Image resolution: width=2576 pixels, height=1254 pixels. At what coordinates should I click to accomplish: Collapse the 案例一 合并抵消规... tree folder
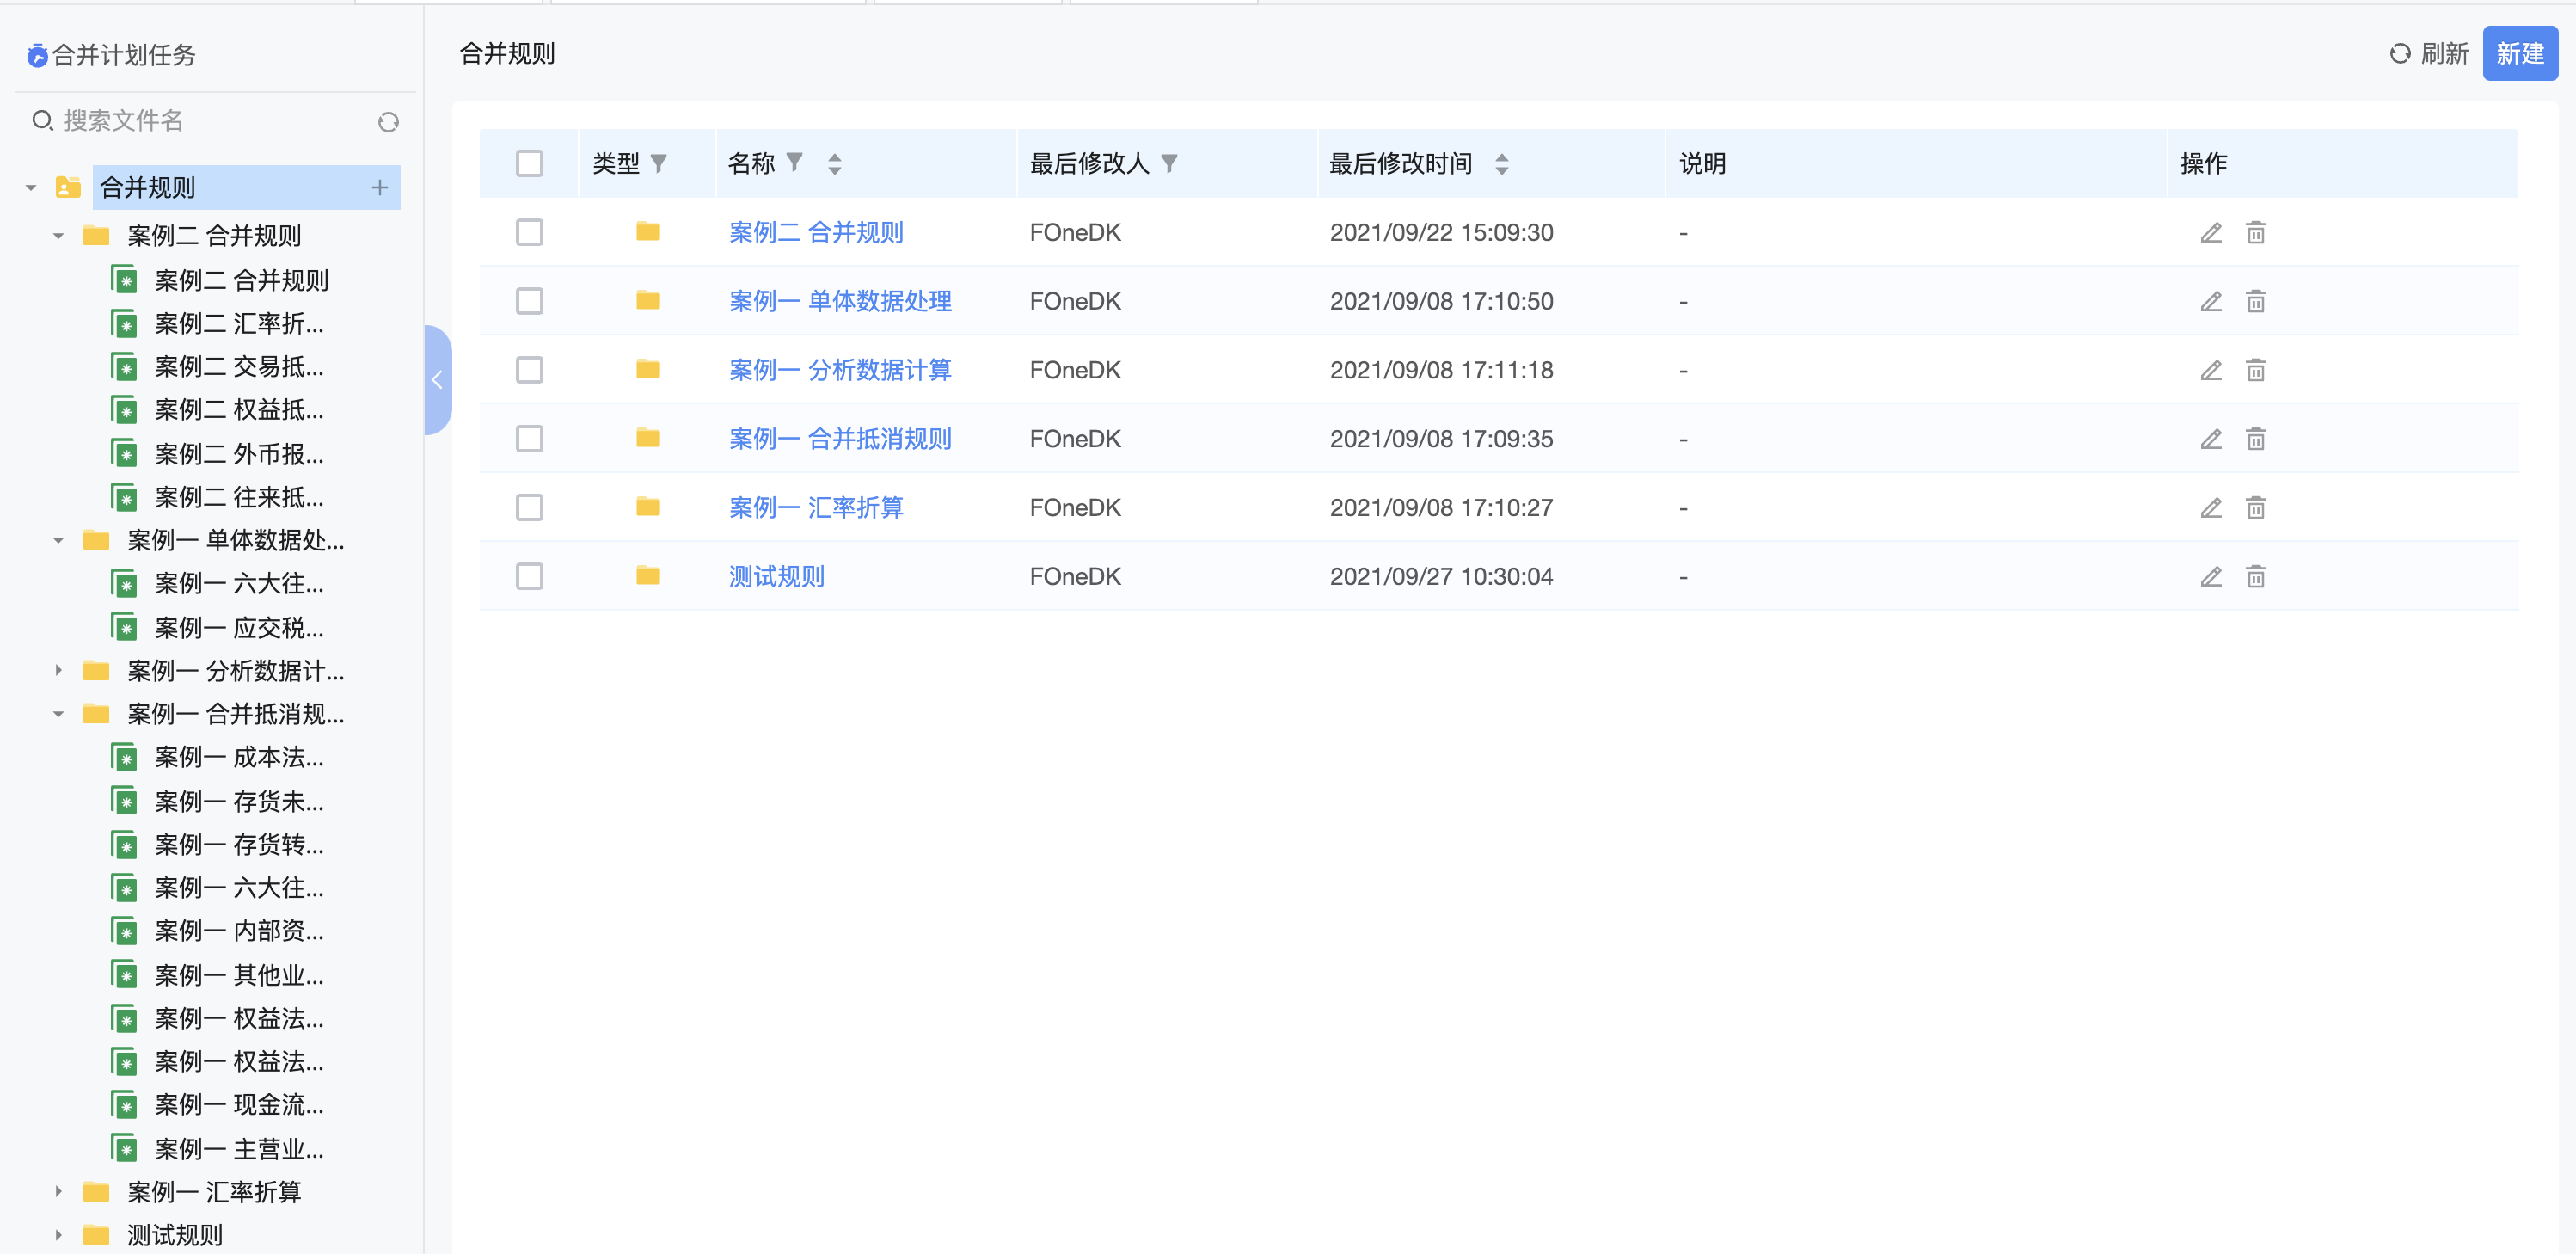pos(58,714)
